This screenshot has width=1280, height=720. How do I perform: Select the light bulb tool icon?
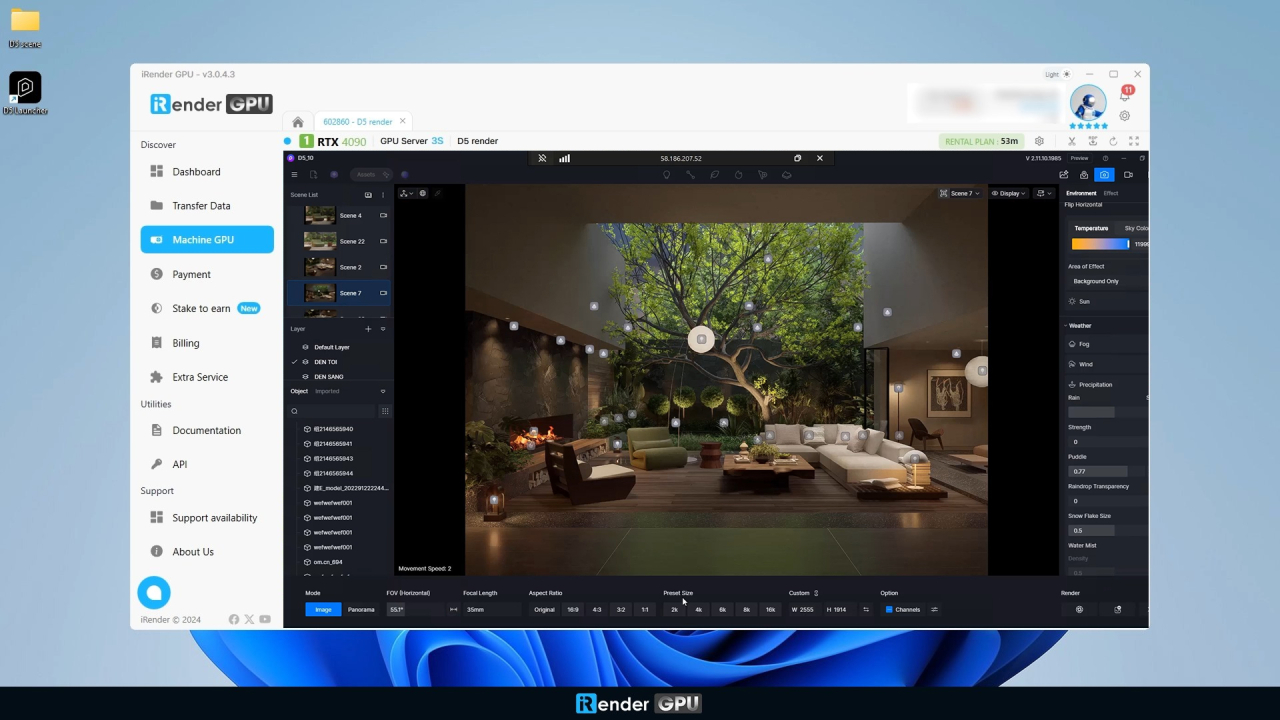click(x=666, y=175)
